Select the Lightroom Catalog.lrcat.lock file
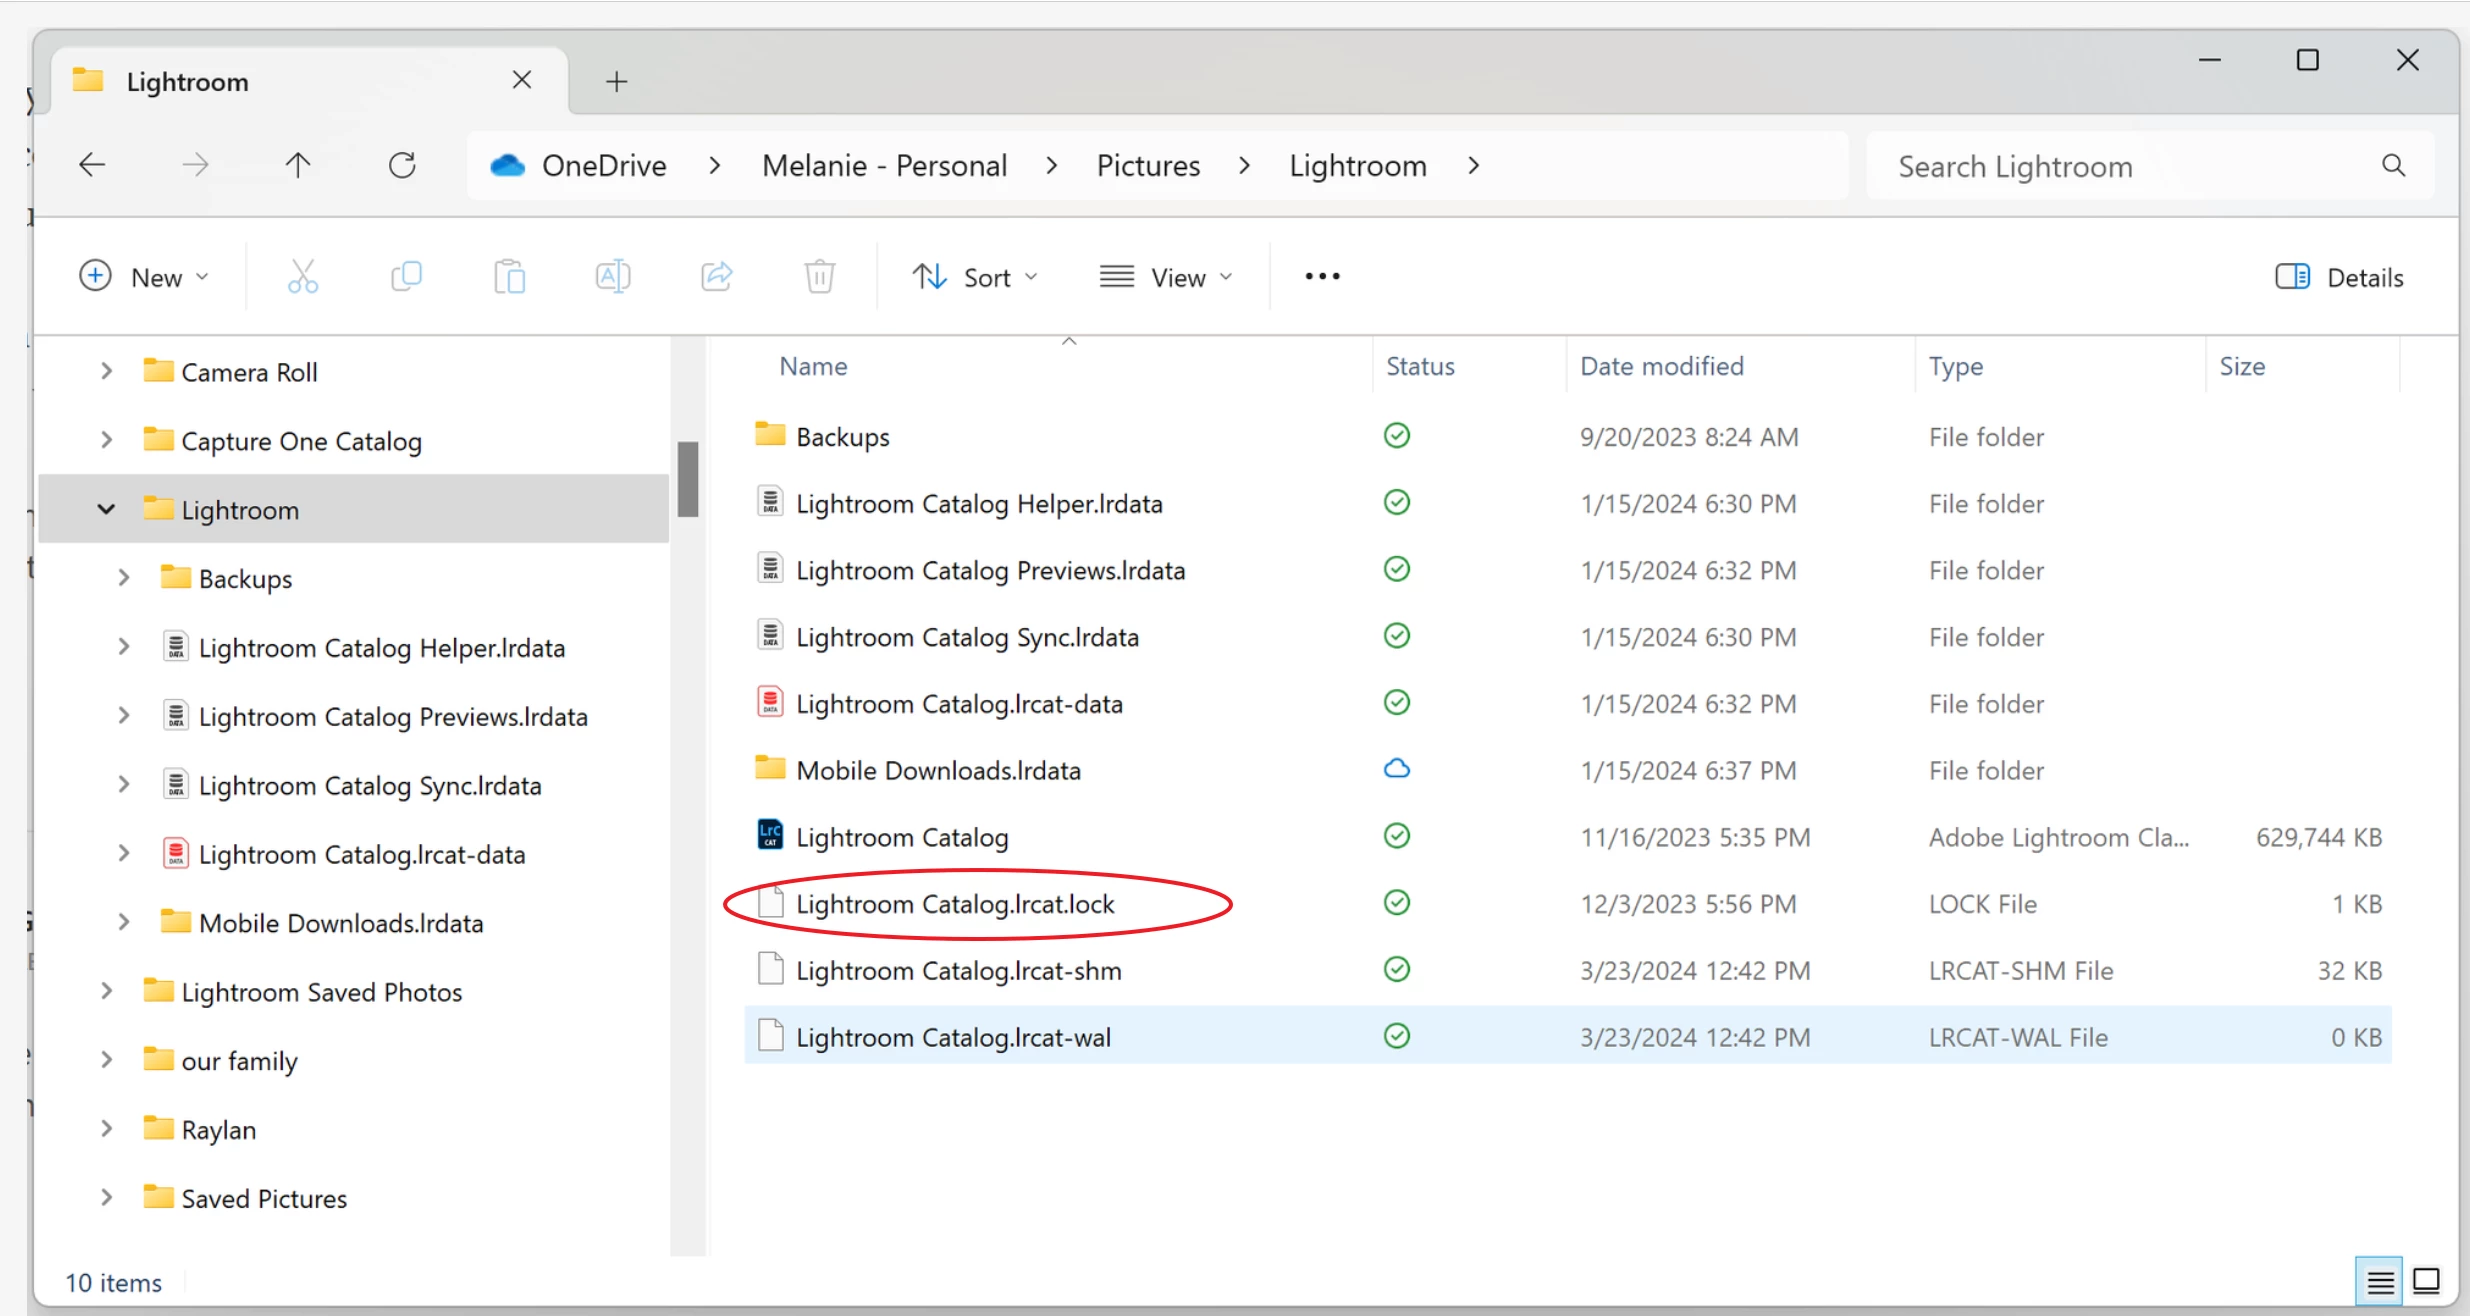The image size is (2470, 1316). (954, 904)
